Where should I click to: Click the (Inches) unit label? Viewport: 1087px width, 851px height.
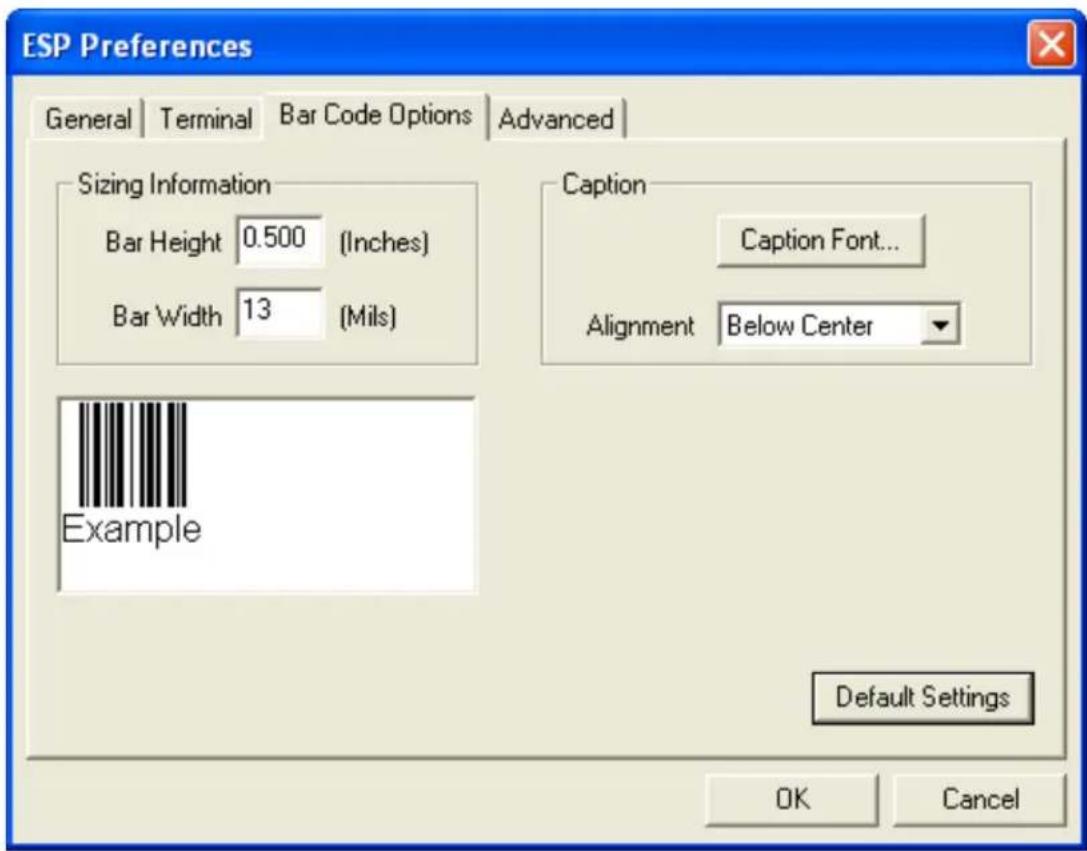(x=383, y=243)
